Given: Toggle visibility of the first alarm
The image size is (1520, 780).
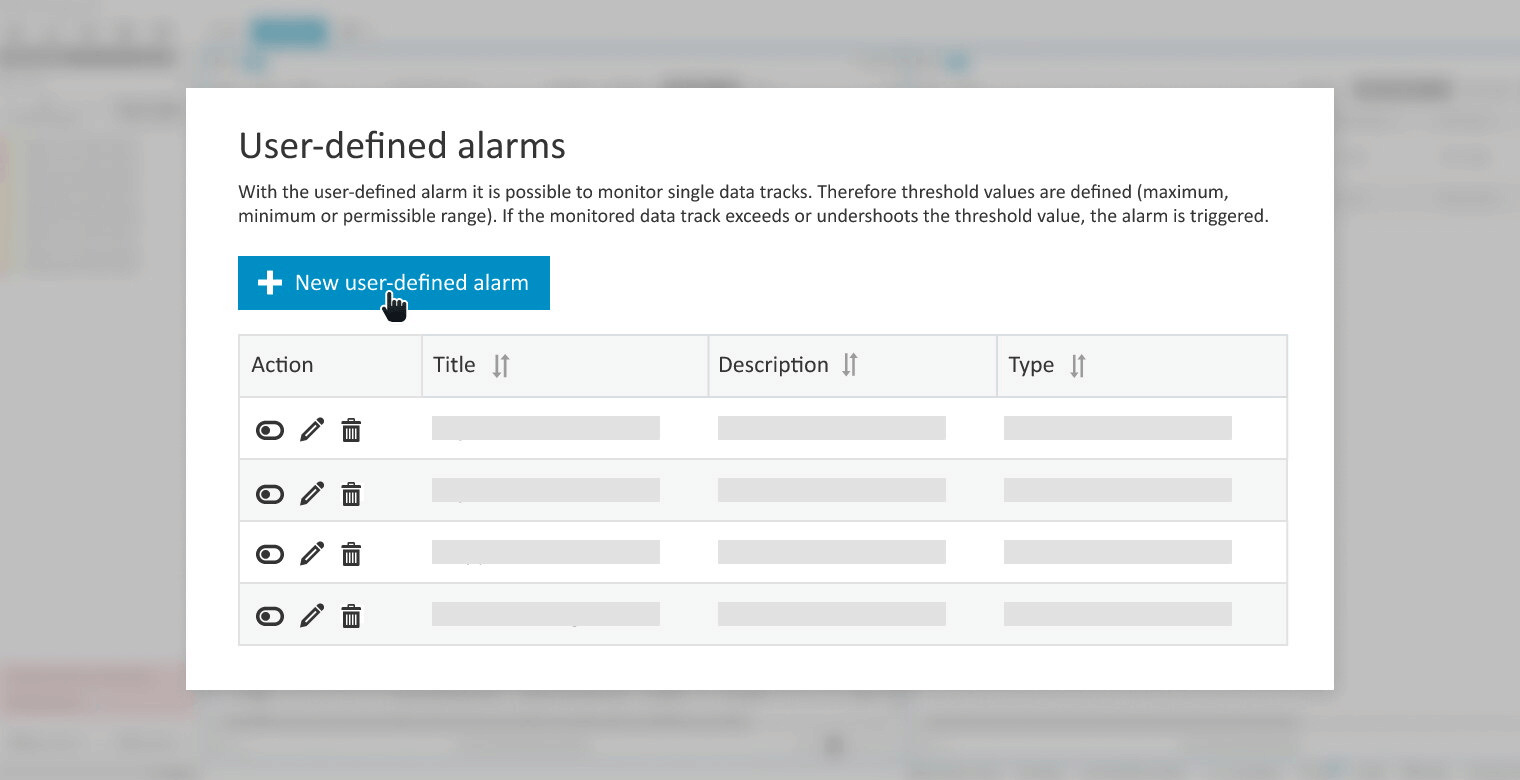Looking at the screenshot, I should pyautogui.click(x=270, y=429).
